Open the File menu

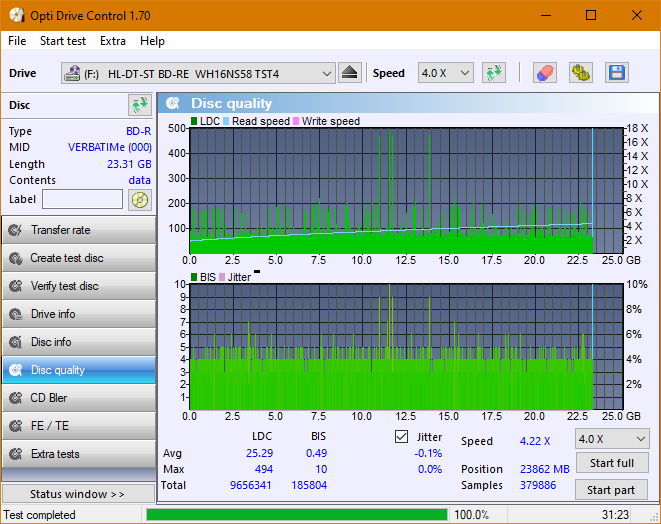click(x=17, y=41)
